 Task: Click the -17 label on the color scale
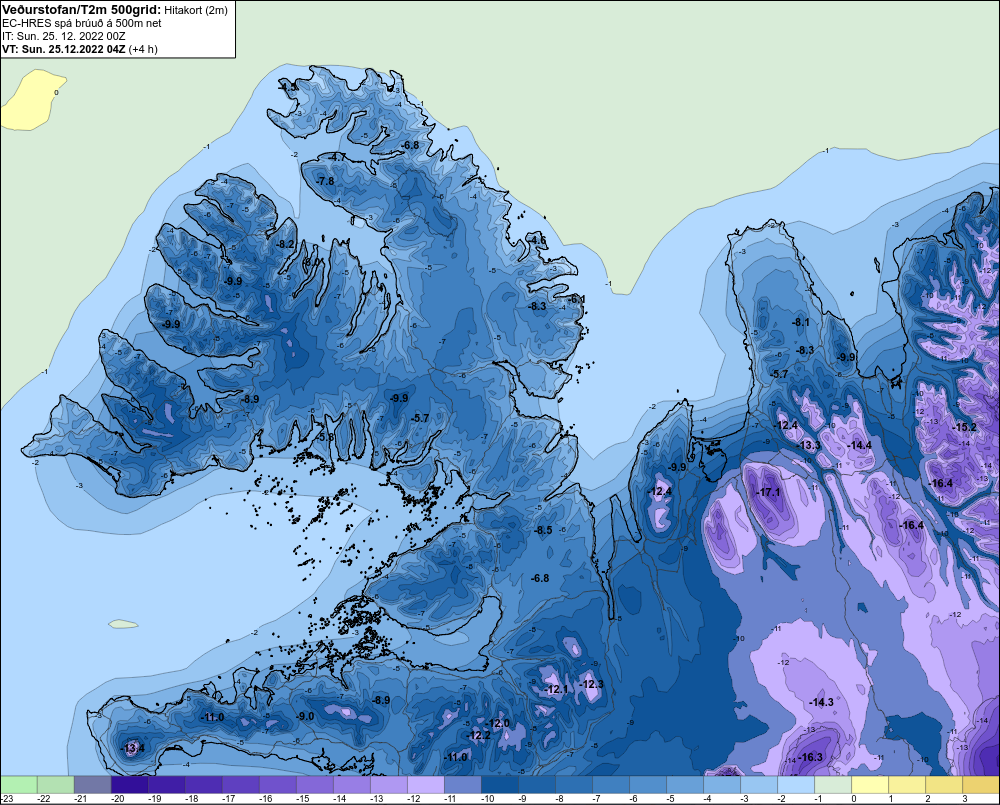click(228, 799)
